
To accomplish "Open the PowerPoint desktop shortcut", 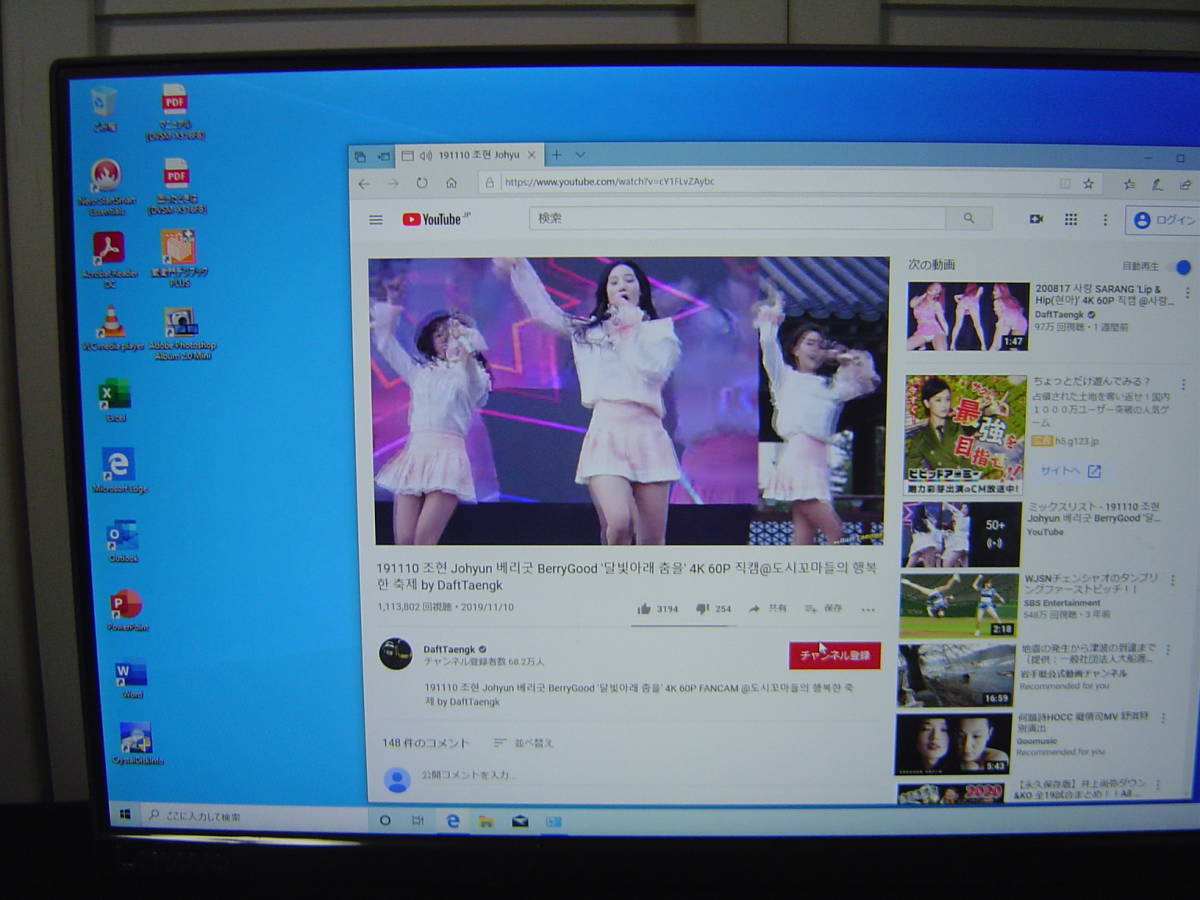I will tap(127, 610).
